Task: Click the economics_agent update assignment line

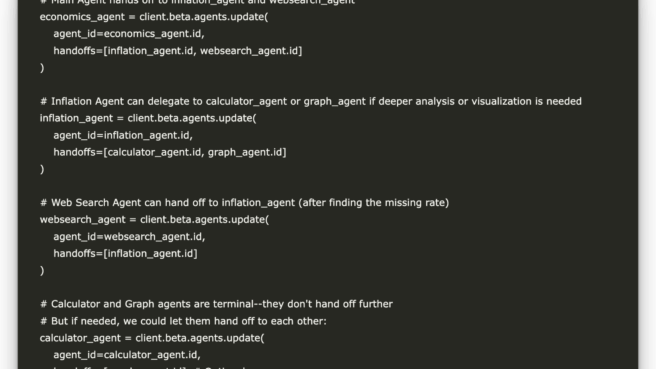Action: pos(154,17)
